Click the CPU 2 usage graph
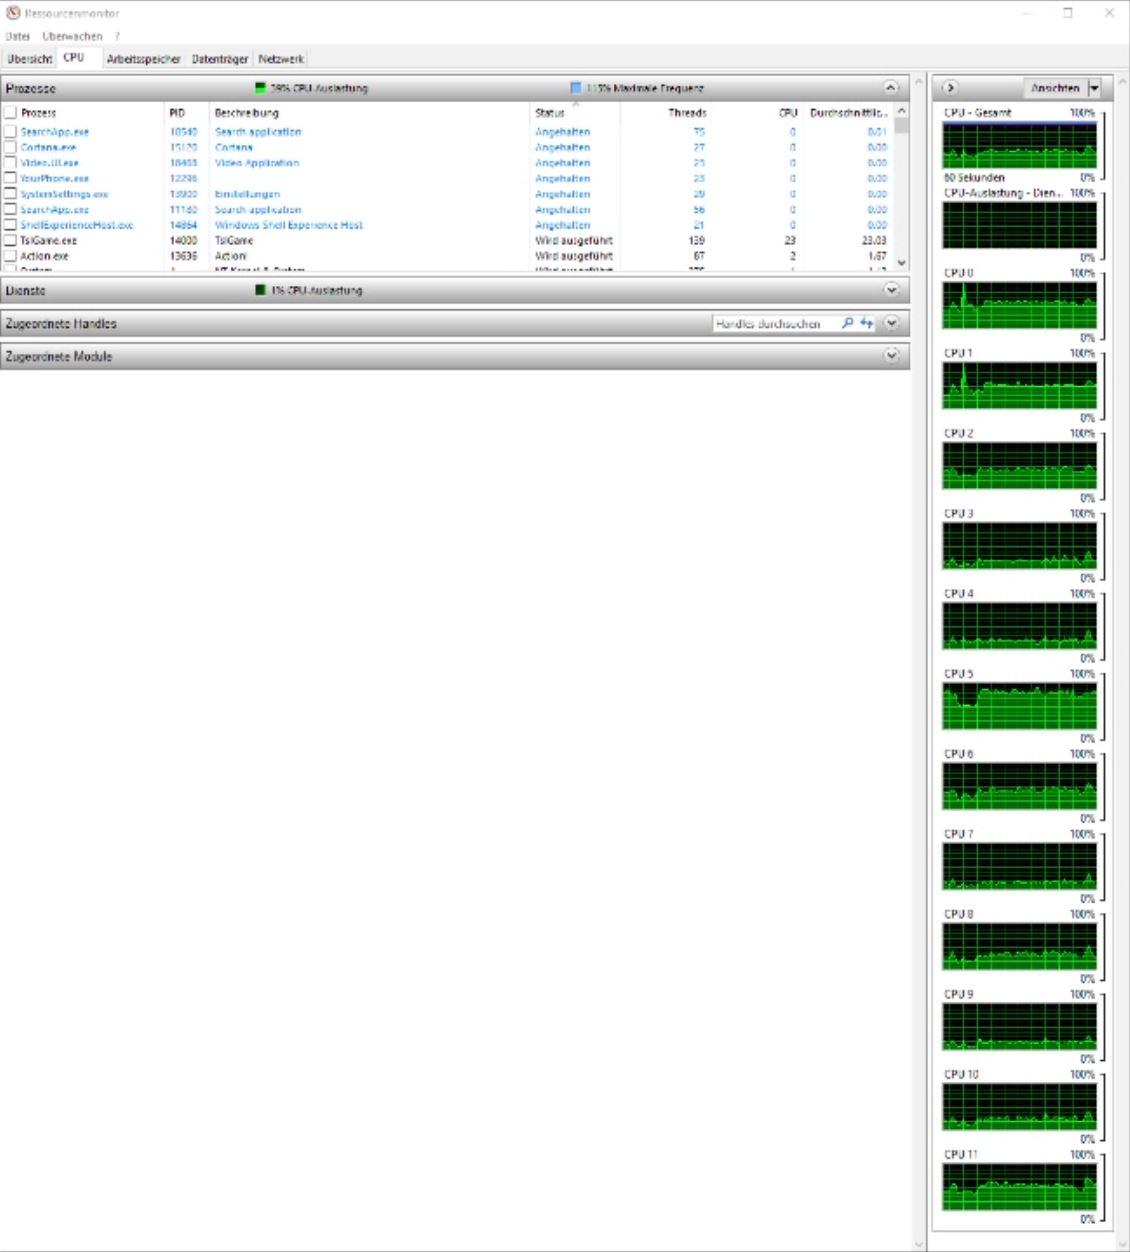 (x=1019, y=465)
